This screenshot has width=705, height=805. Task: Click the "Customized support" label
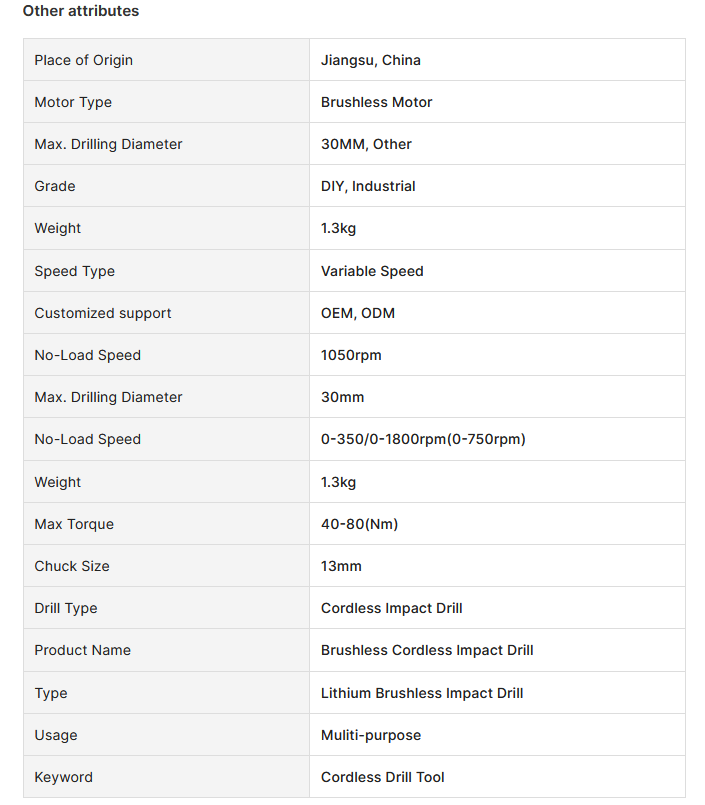point(103,313)
